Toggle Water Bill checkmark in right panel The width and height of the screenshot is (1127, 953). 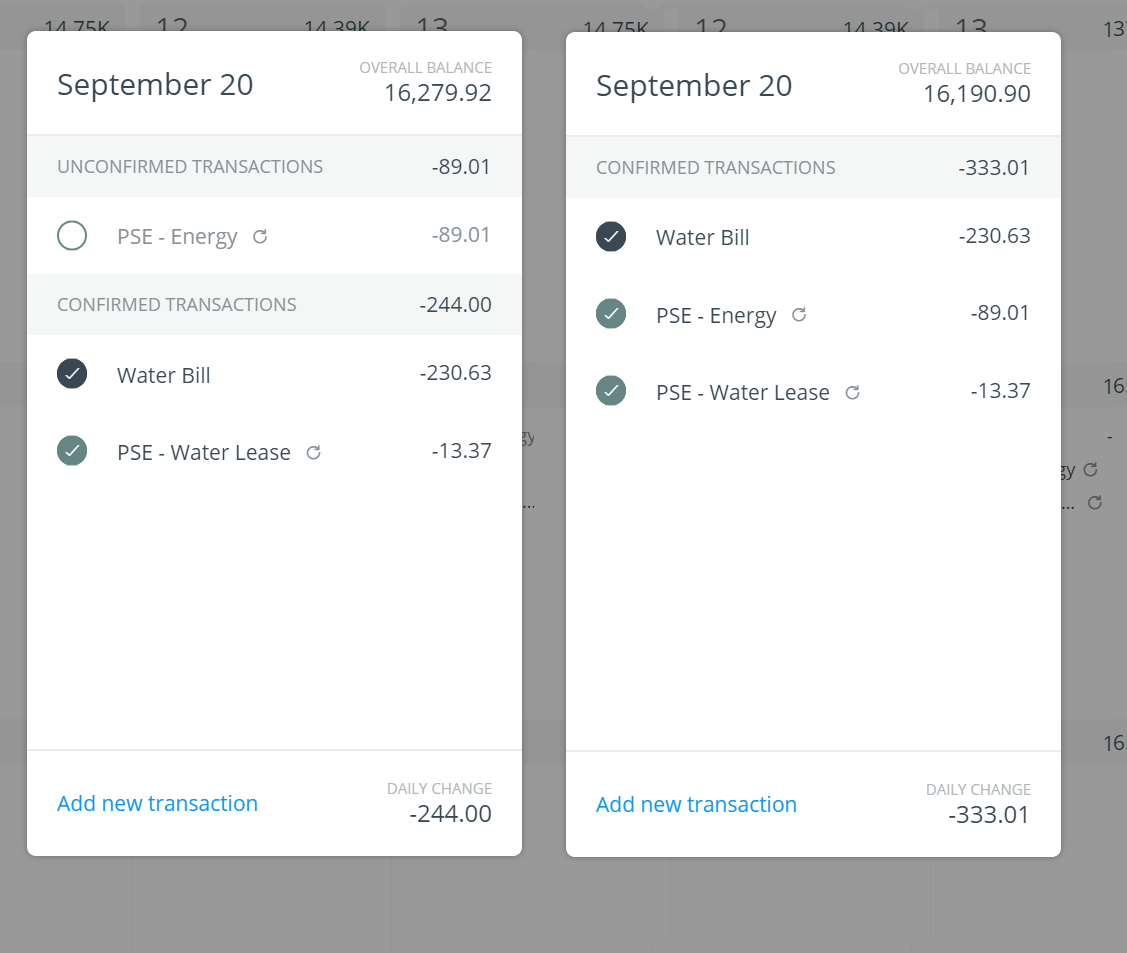tap(611, 236)
